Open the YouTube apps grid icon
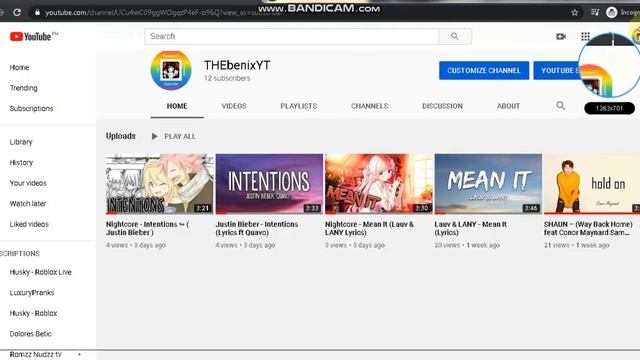The image size is (640, 360). tap(585, 36)
